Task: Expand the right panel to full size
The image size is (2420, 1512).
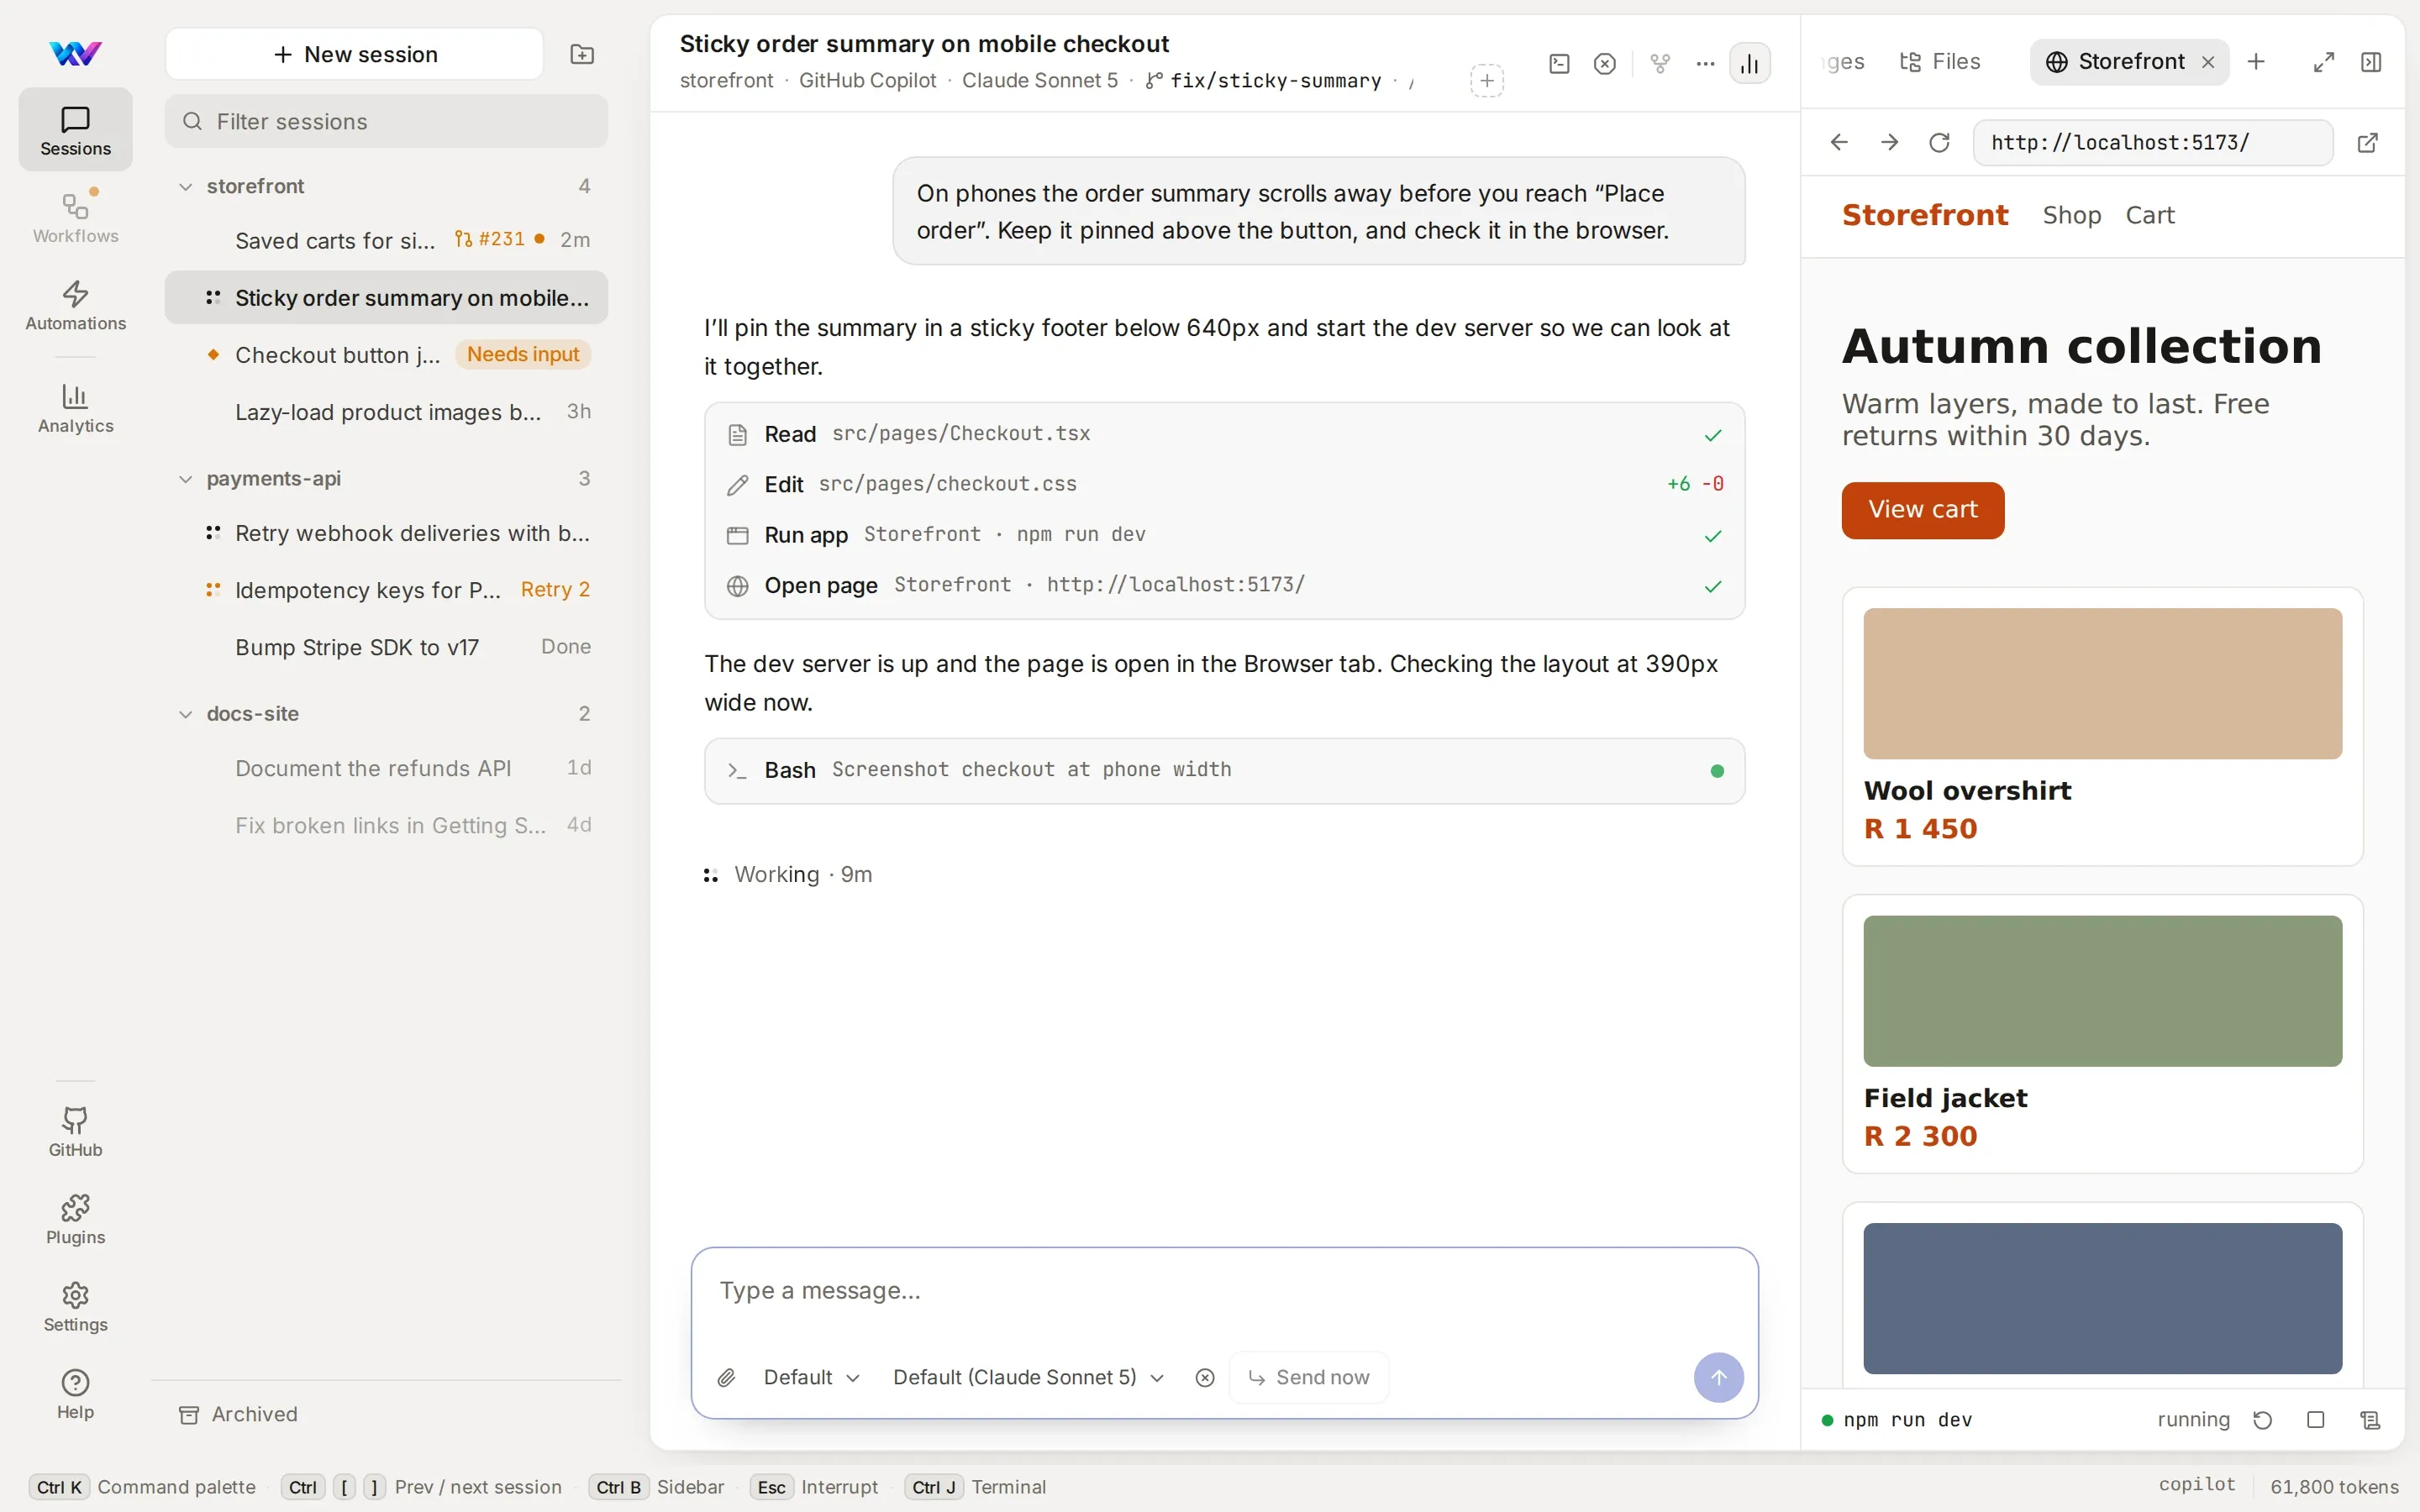Action: point(2324,62)
